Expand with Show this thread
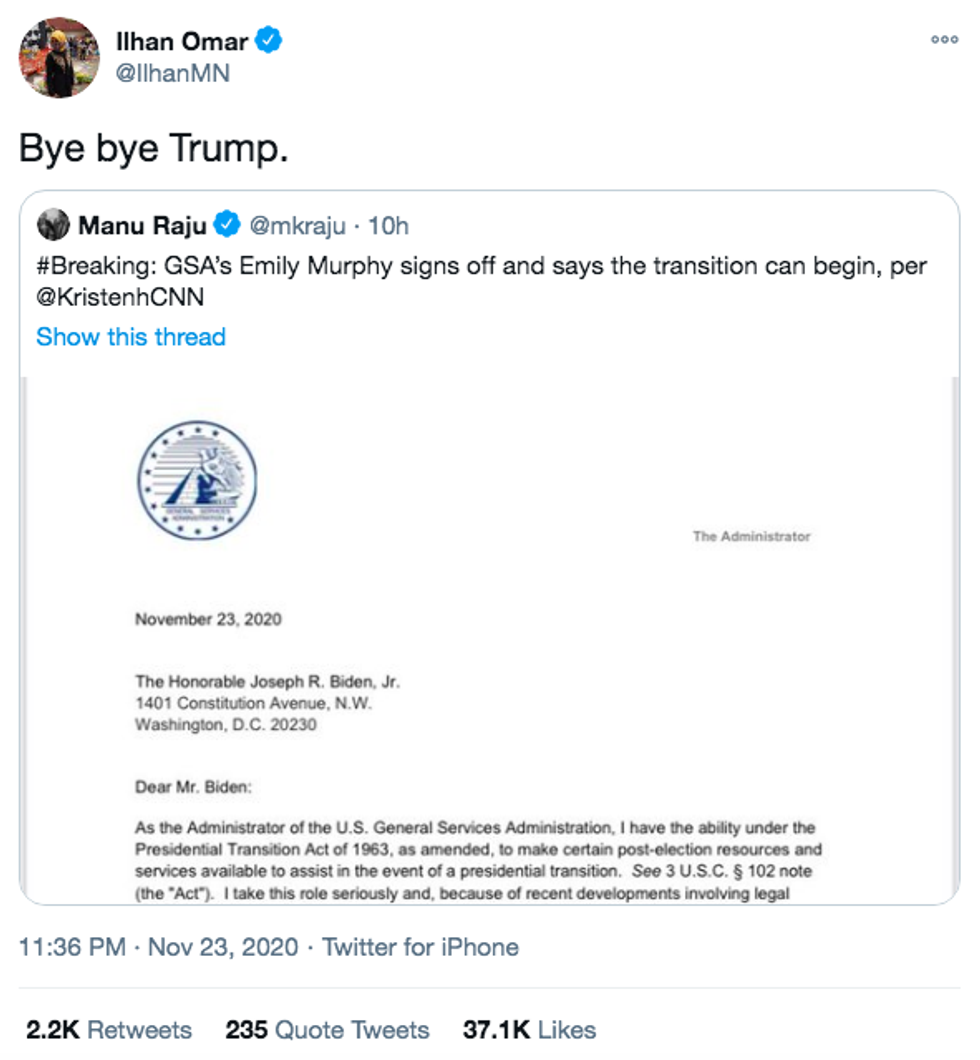This screenshot has width=980, height=1060. tap(131, 337)
